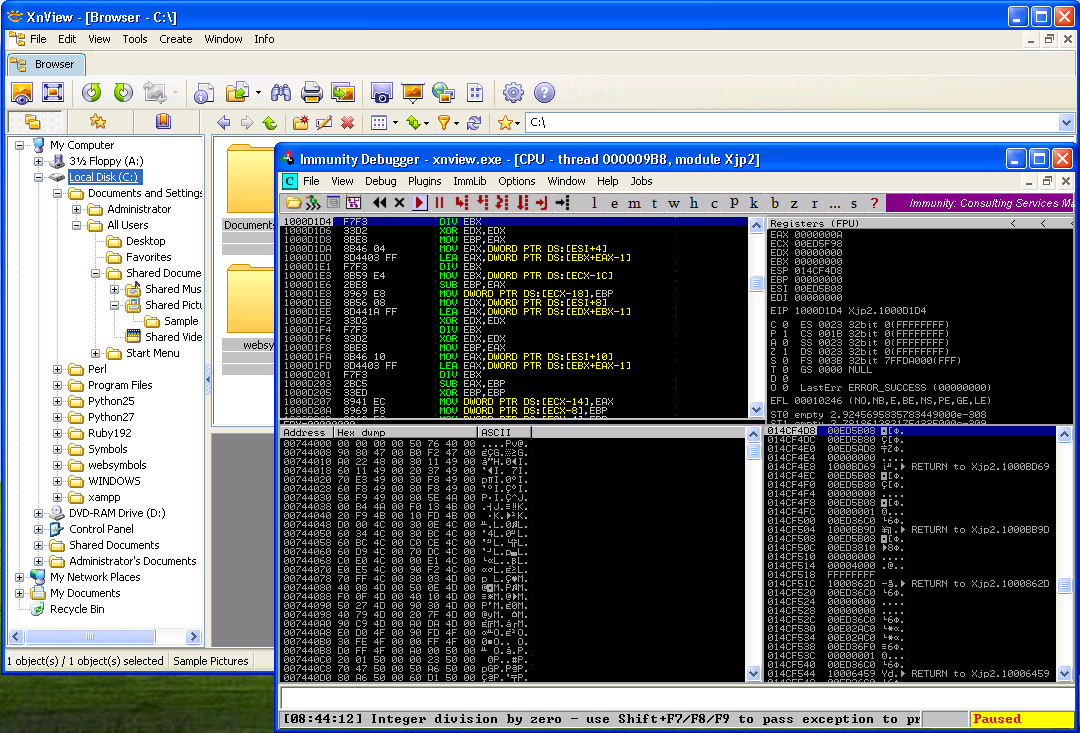Open the address bar path dropdown
Screen dimensions: 1080x733
click(1066, 123)
